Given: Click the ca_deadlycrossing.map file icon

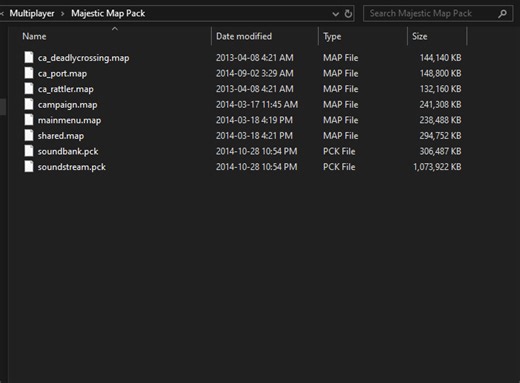Looking at the screenshot, I should (29, 57).
